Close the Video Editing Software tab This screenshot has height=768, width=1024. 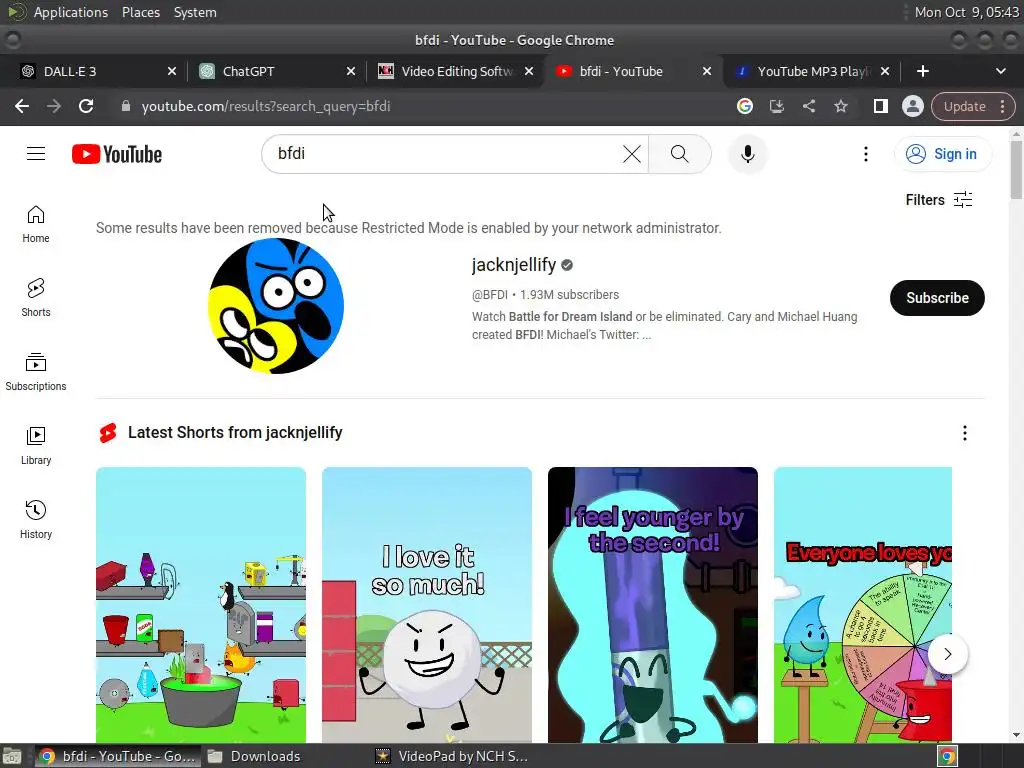tap(529, 71)
